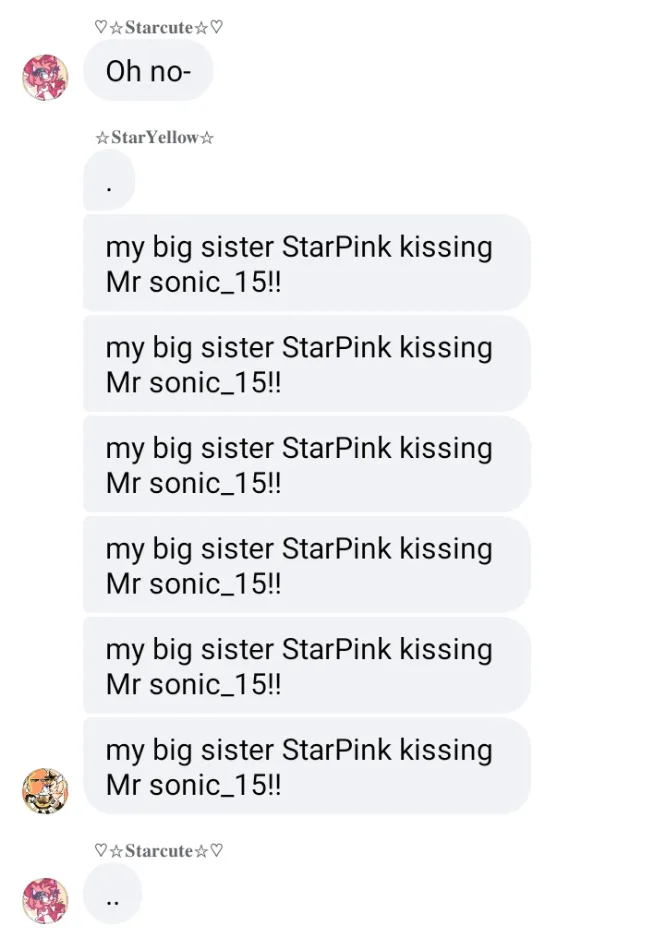Viewport: 665px width, 928px height.
Task: Click Starcute's double-dot ".." message bubble
Action: (112, 894)
